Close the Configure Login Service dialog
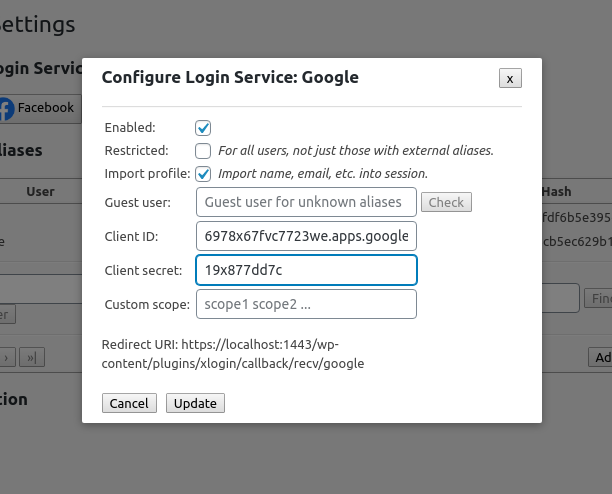The width and height of the screenshot is (612, 494). [510, 78]
